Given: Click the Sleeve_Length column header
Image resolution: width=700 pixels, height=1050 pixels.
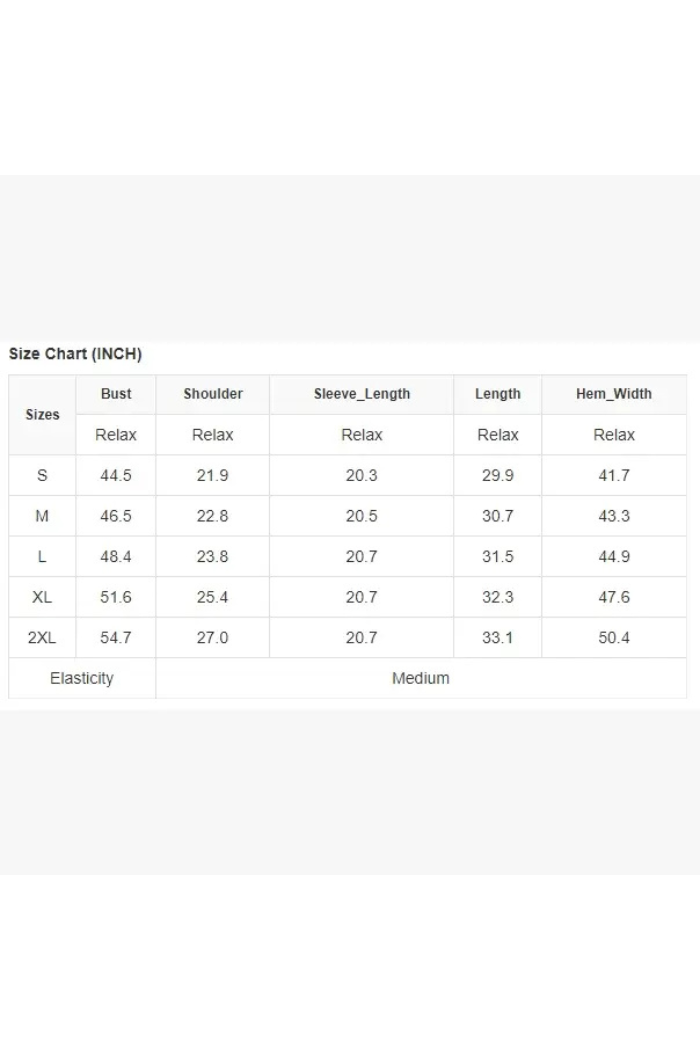Looking at the screenshot, I should pyautogui.click(x=361, y=394).
